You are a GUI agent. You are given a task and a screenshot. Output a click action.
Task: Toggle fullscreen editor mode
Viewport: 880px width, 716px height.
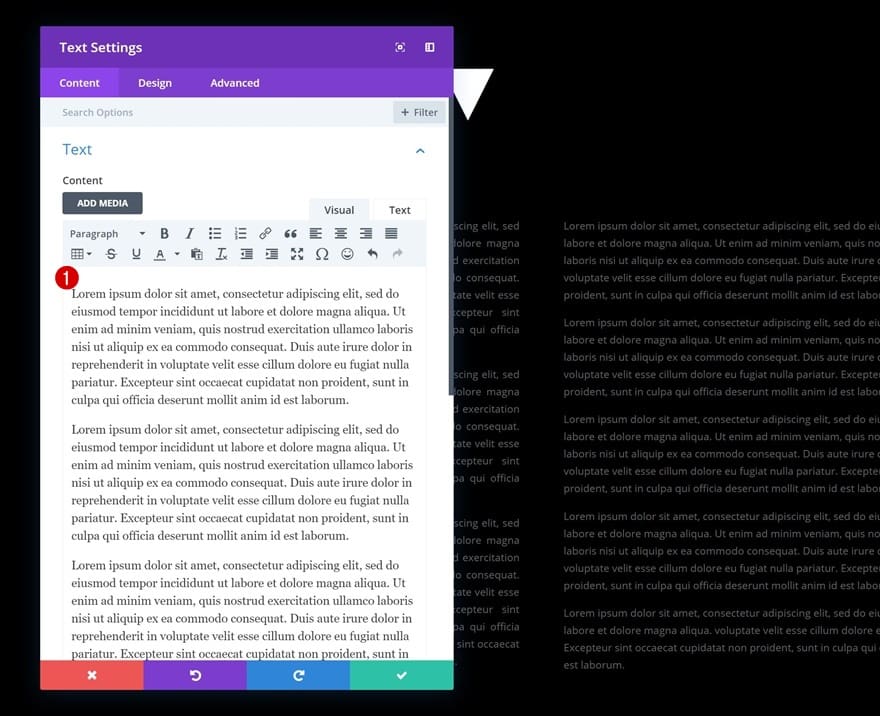(297, 254)
